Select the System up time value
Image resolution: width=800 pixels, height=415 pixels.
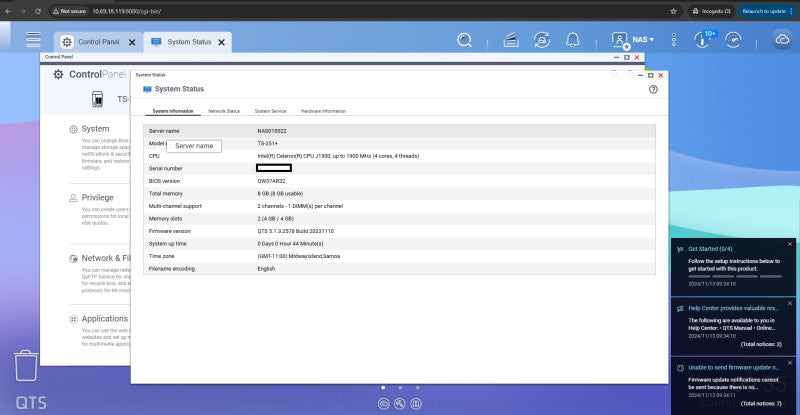point(290,244)
